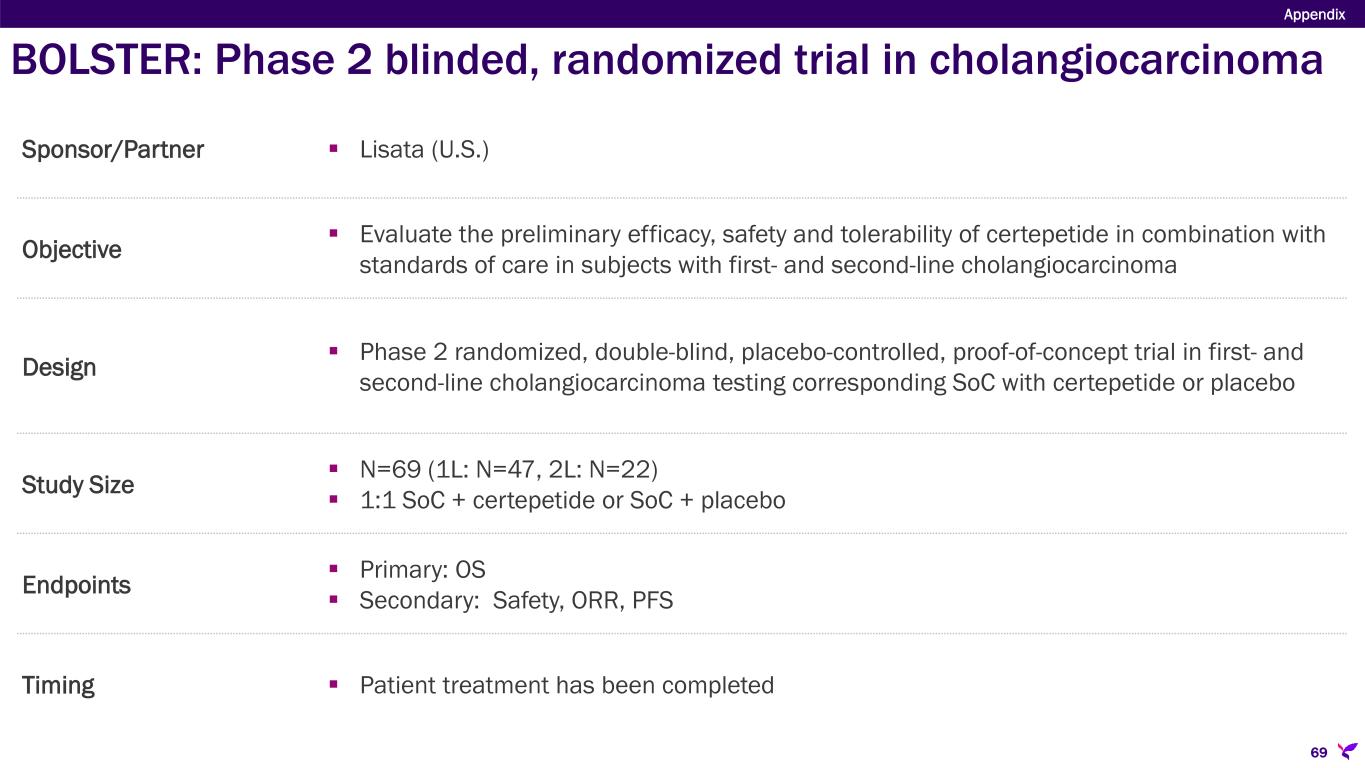Click the bullet before 'Phase 2 randomized, double-blind'
This screenshot has height=768, width=1365.
point(334,352)
